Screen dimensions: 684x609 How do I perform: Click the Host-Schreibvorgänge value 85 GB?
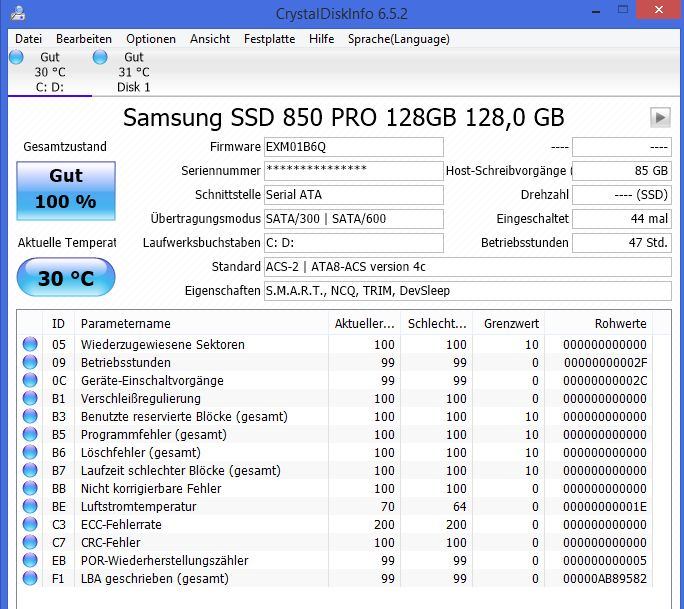(x=622, y=171)
